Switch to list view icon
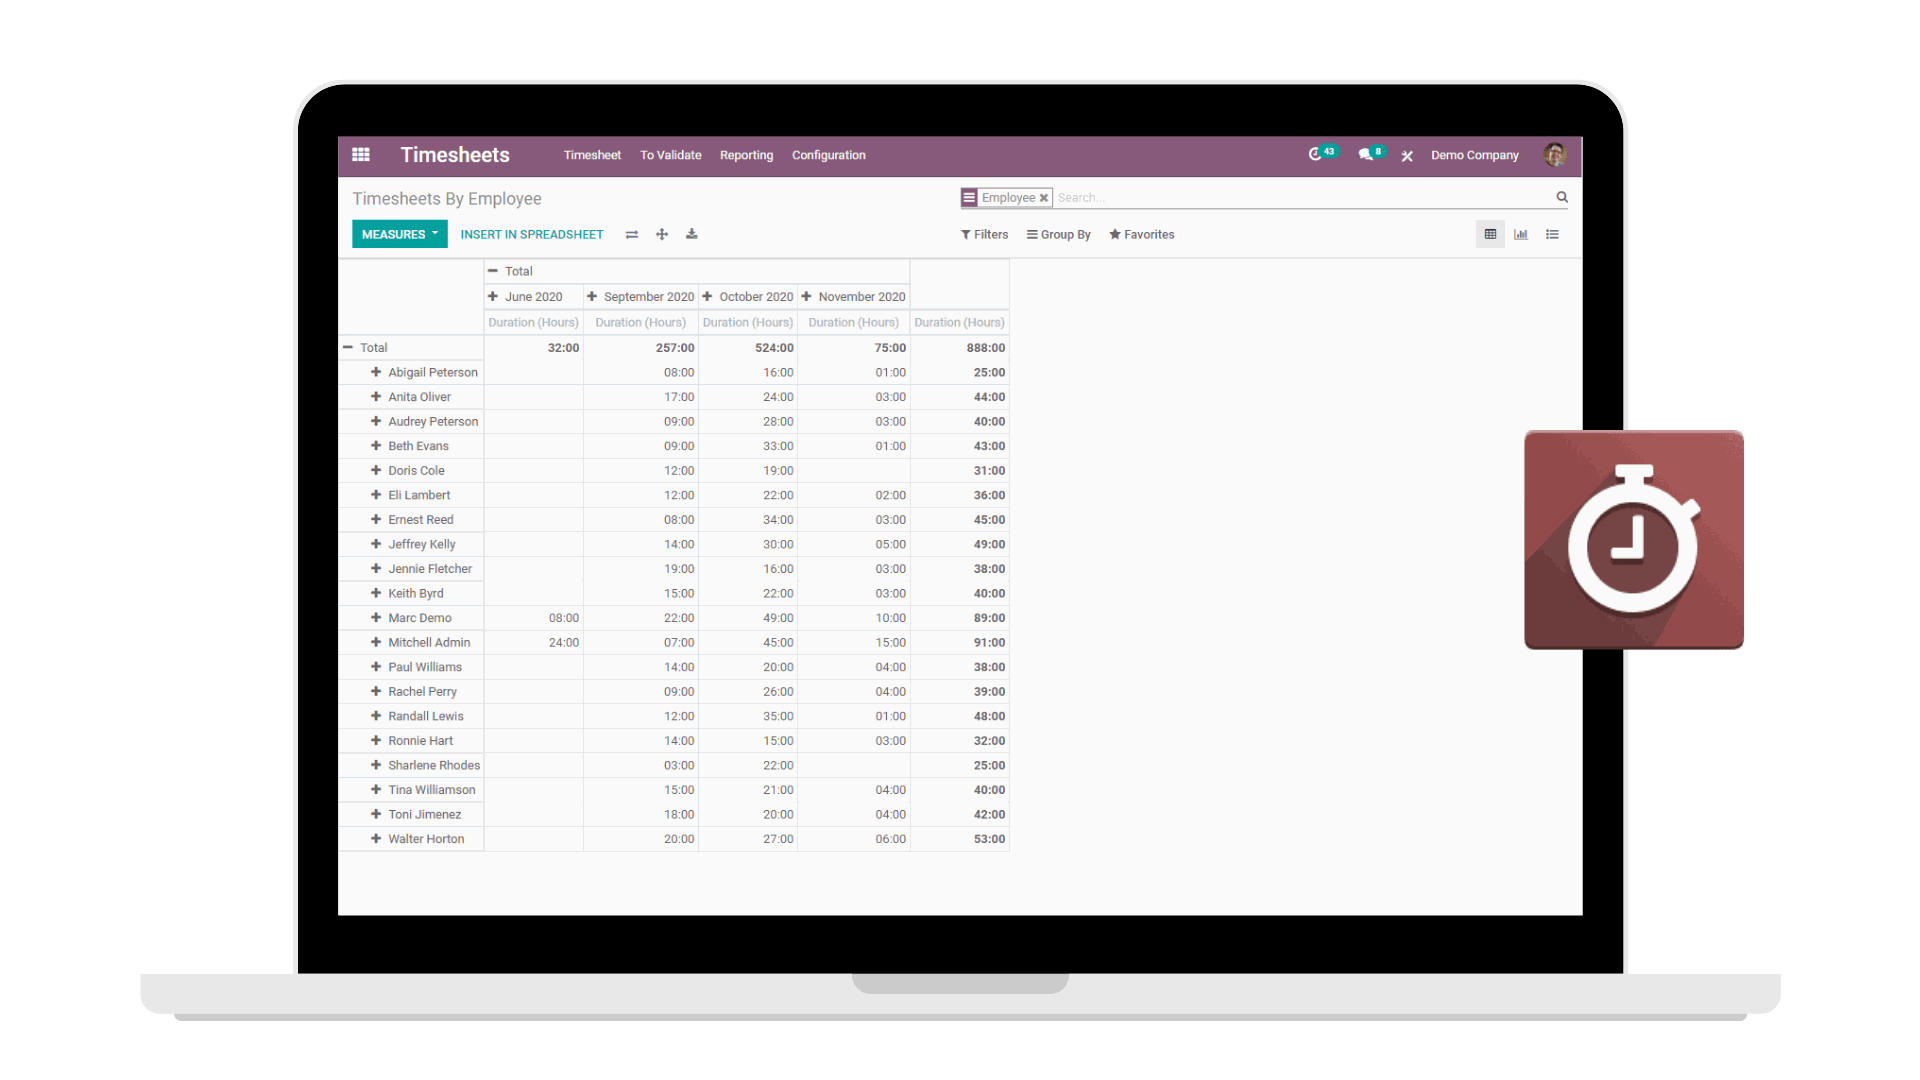The width and height of the screenshot is (1920, 1080). coord(1552,235)
